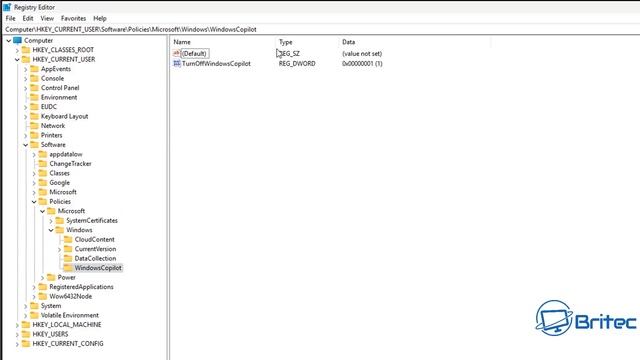Select the (Default) value name

tap(195, 53)
